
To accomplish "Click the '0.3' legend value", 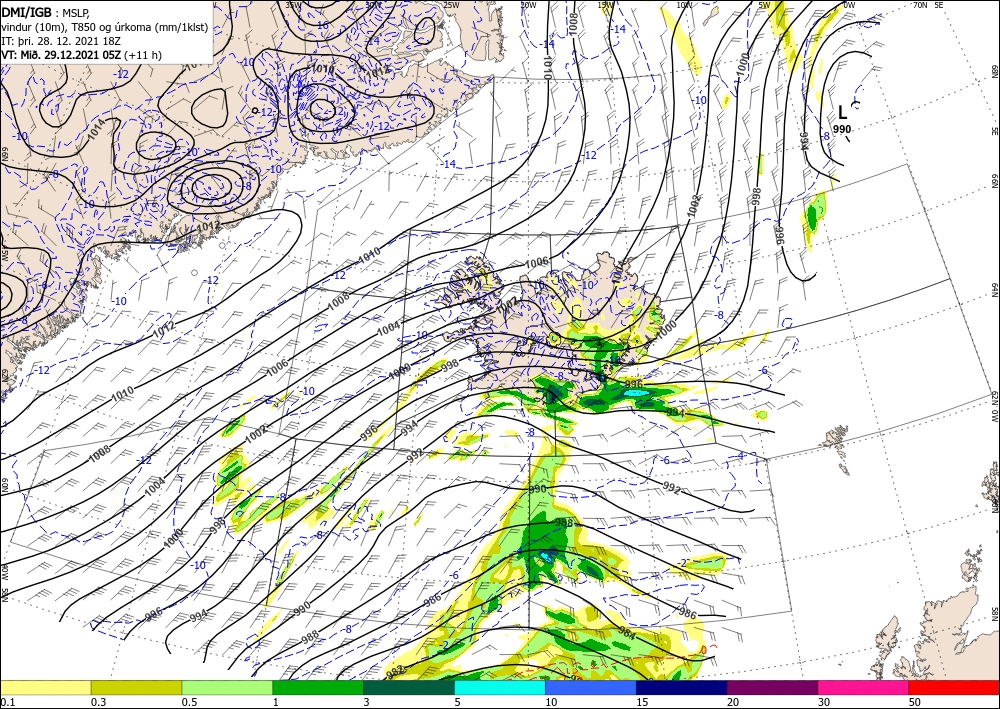I will [x=98, y=702].
